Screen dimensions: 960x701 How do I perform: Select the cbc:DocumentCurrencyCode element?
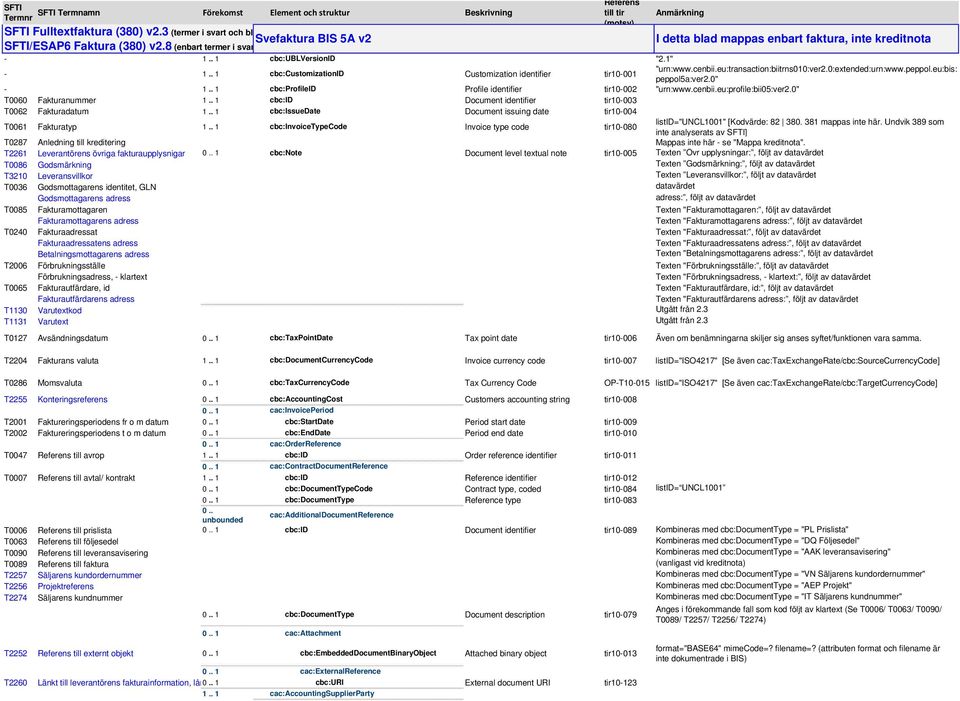pyautogui.click(x=321, y=360)
